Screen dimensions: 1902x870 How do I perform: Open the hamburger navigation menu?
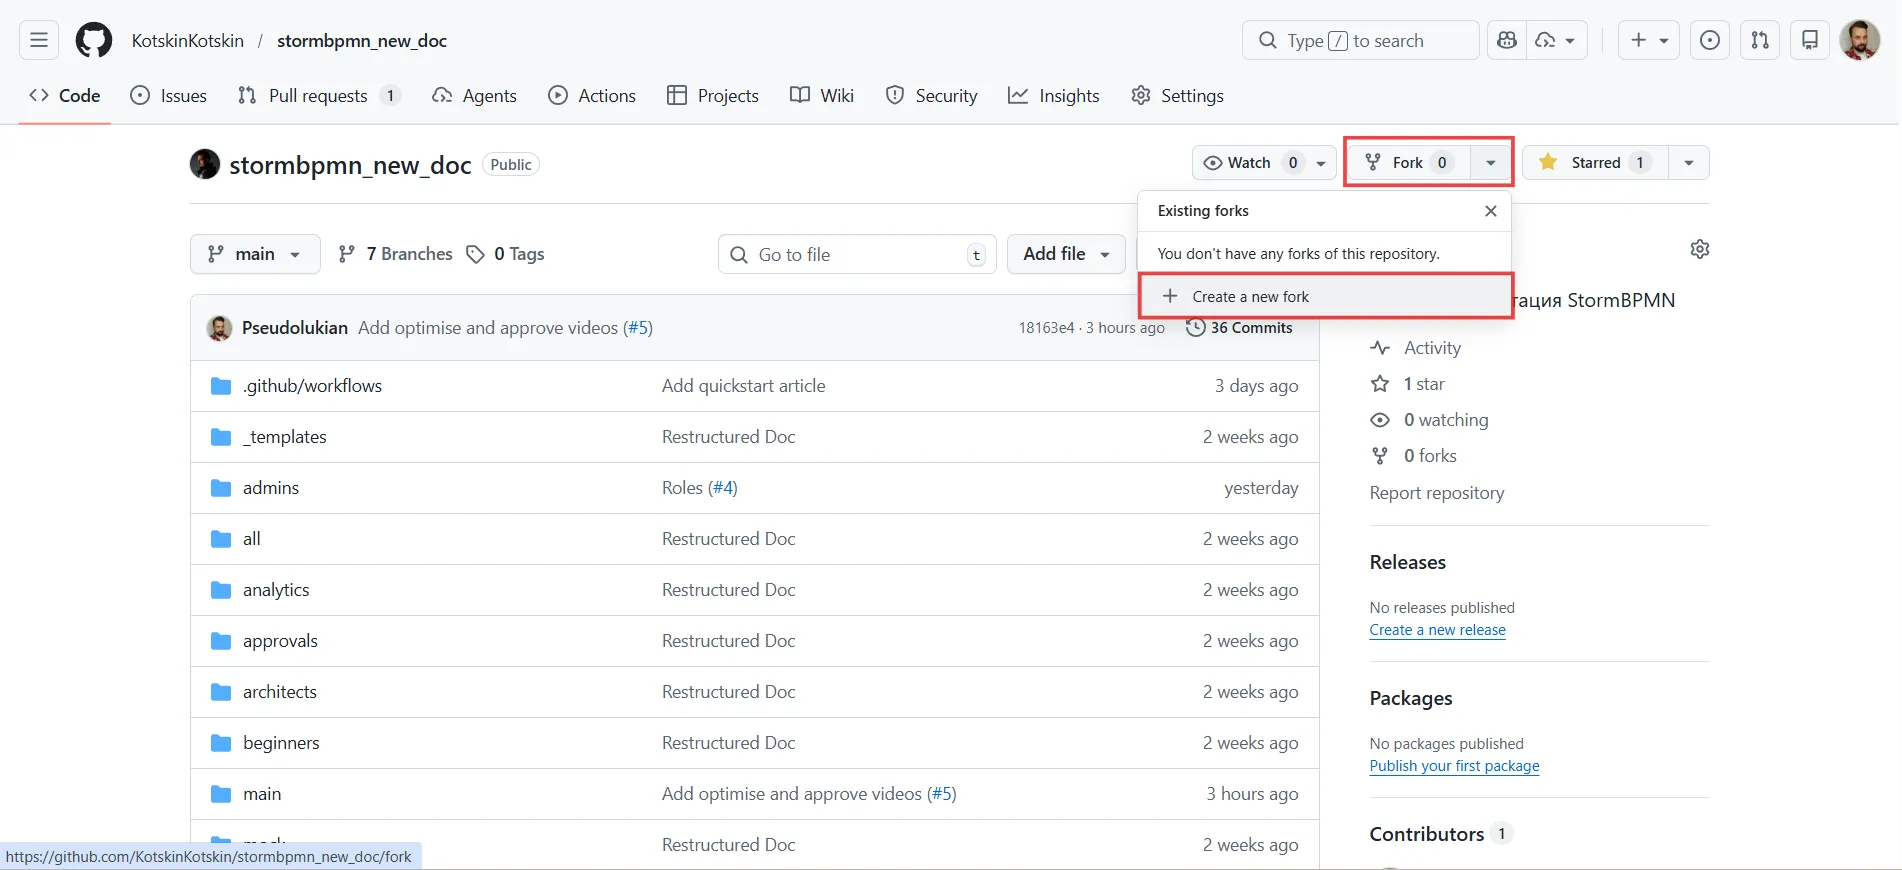click(x=39, y=41)
